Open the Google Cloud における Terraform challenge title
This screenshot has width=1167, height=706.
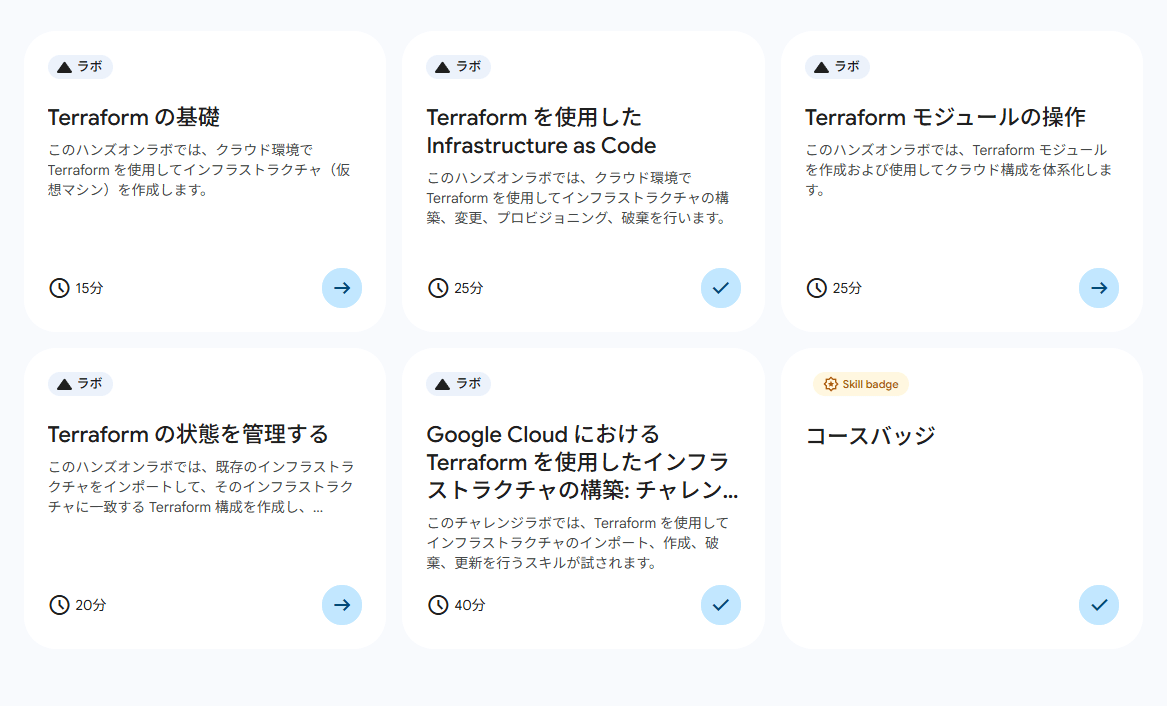(x=582, y=462)
